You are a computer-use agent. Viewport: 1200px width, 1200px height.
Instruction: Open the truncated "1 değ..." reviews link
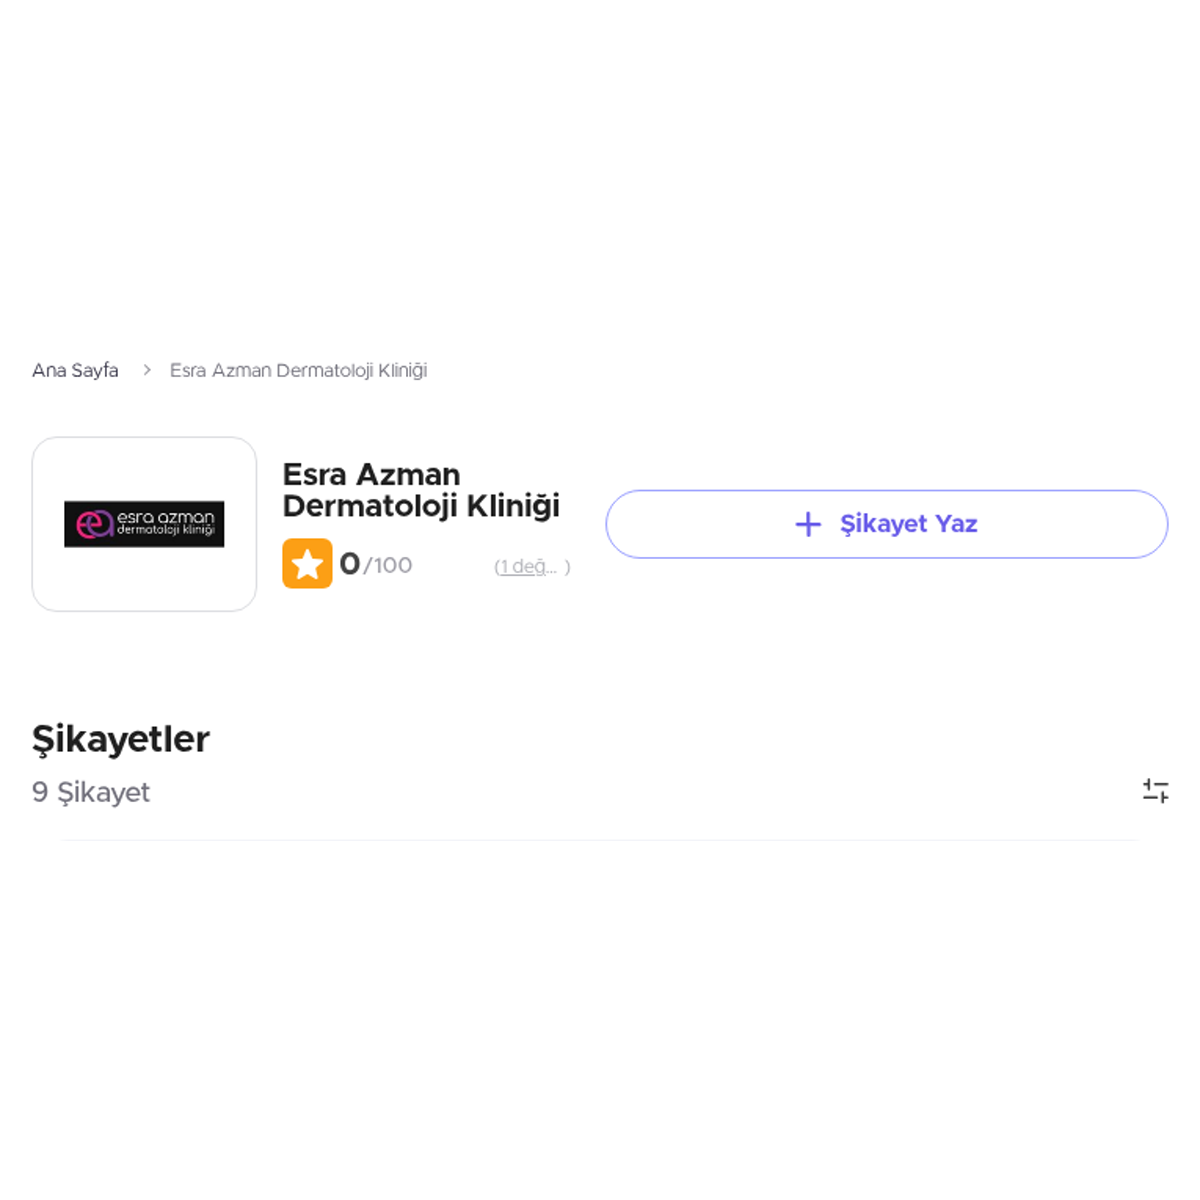(x=532, y=567)
